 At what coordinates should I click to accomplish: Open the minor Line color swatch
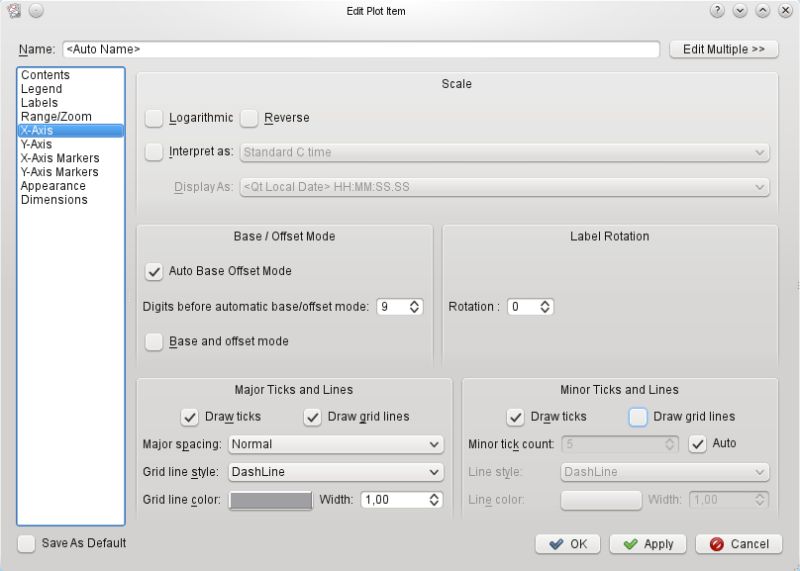click(x=601, y=500)
